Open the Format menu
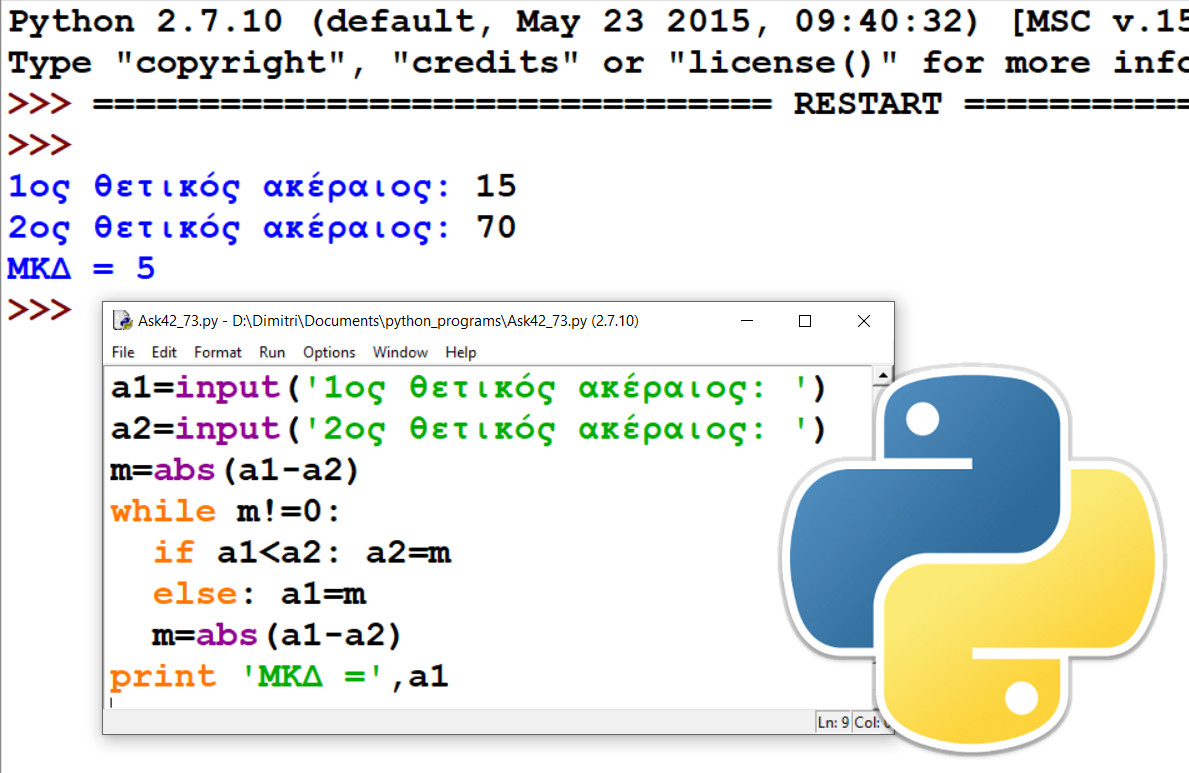 pyautogui.click(x=218, y=352)
